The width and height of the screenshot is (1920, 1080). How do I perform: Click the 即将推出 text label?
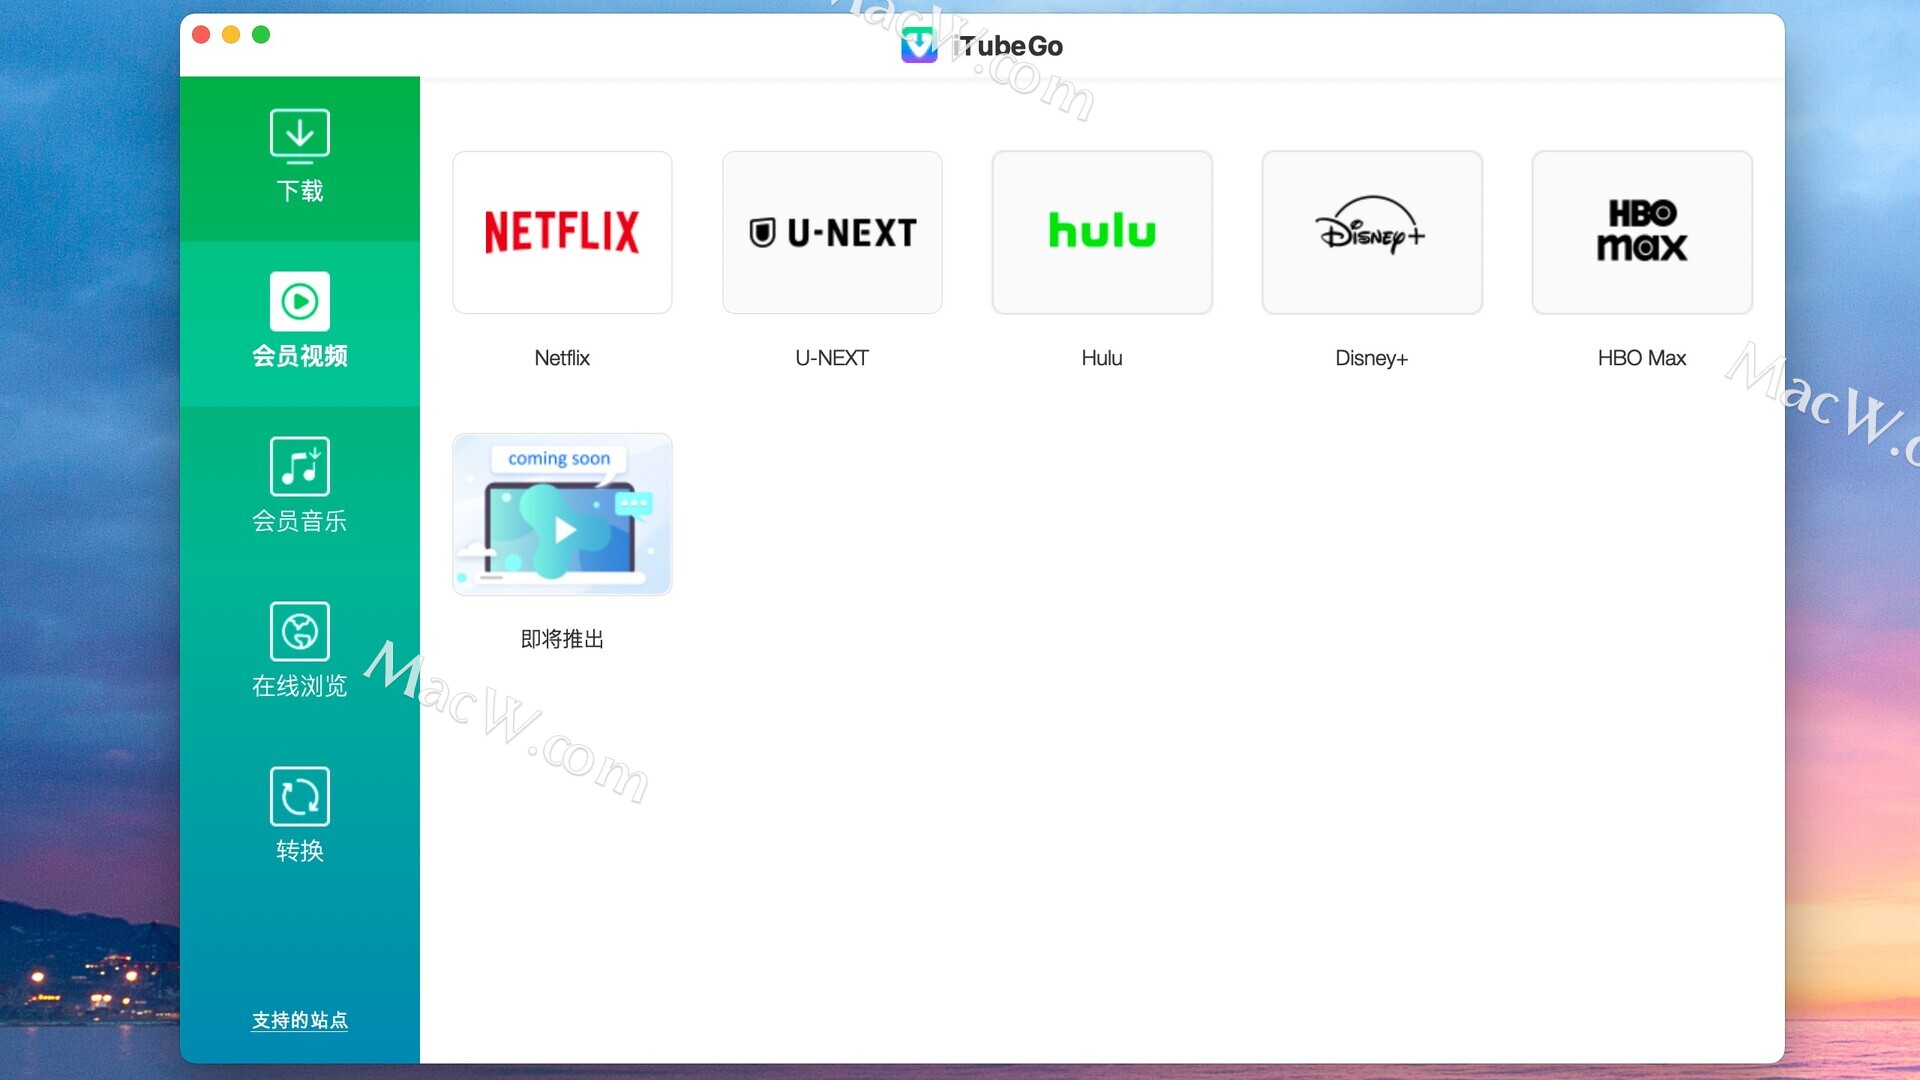click(x=562, y=639)
